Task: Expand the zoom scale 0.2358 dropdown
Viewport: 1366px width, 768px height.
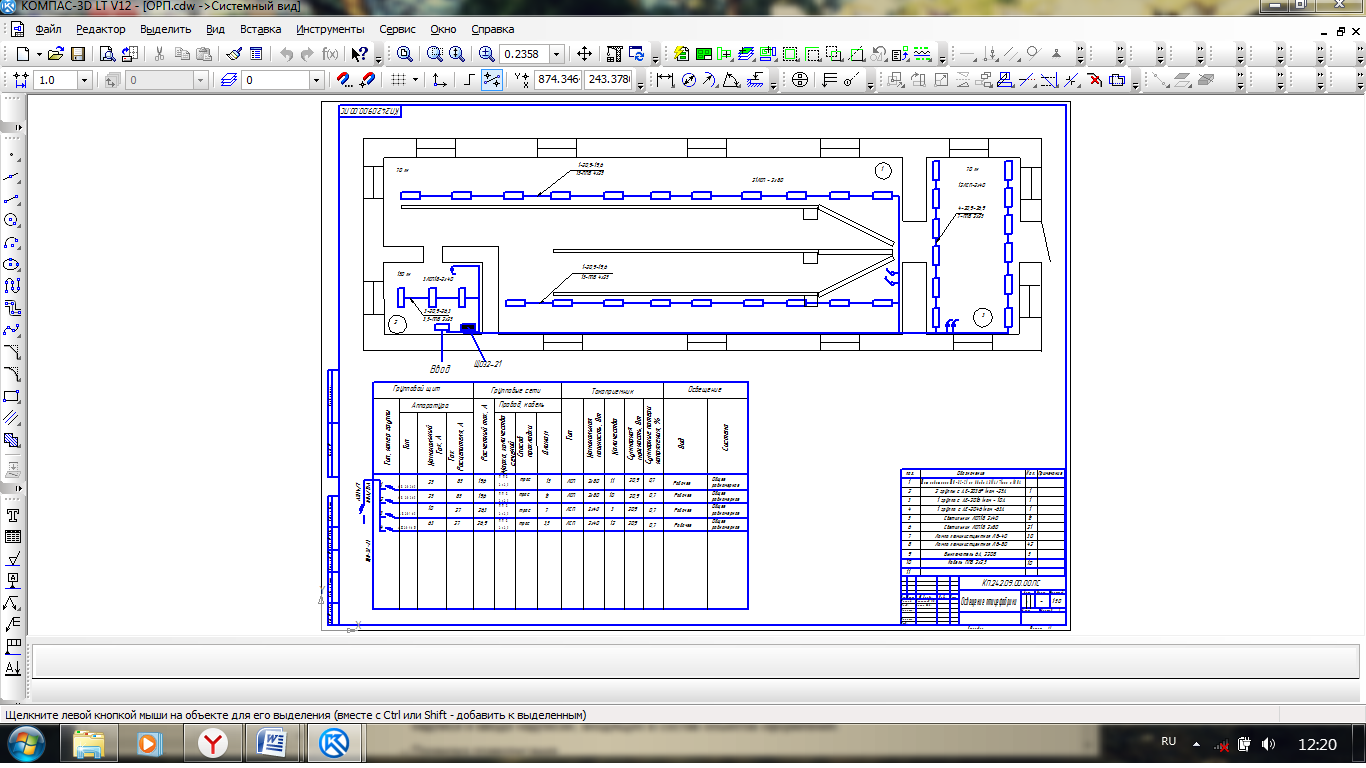Action: [557, 54]
